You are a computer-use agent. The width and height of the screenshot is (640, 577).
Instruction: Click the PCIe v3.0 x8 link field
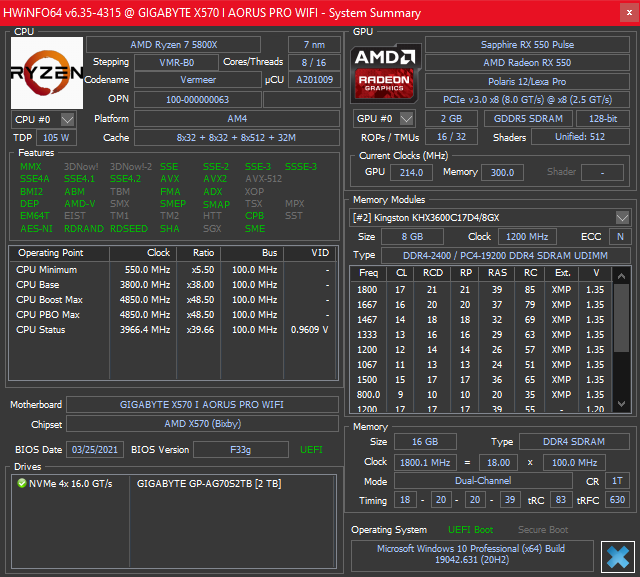click(x=527, y=100)
